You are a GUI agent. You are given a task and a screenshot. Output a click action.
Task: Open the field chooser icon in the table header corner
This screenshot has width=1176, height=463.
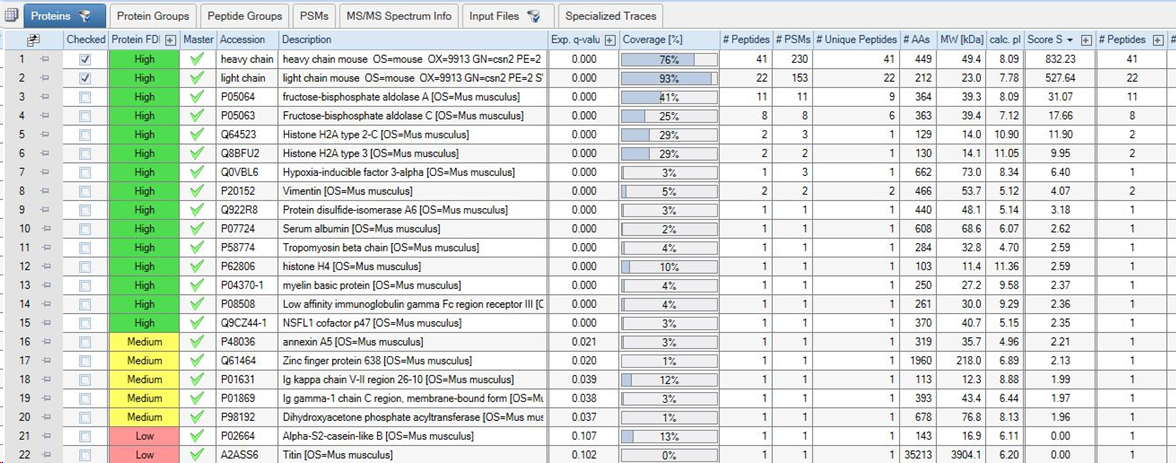[x=32, y=39]
